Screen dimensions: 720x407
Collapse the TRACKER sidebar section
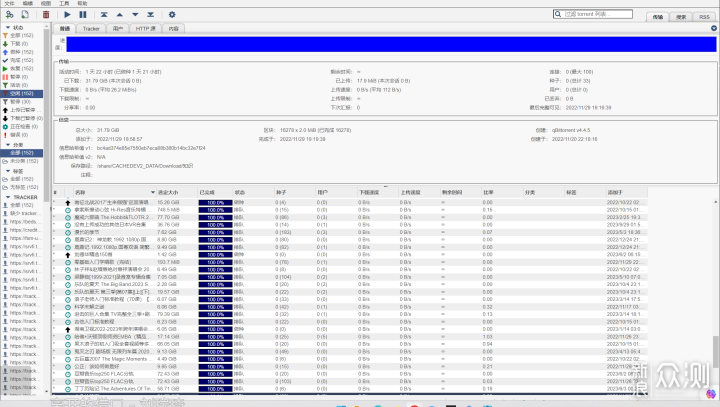[x=8, y=197]
